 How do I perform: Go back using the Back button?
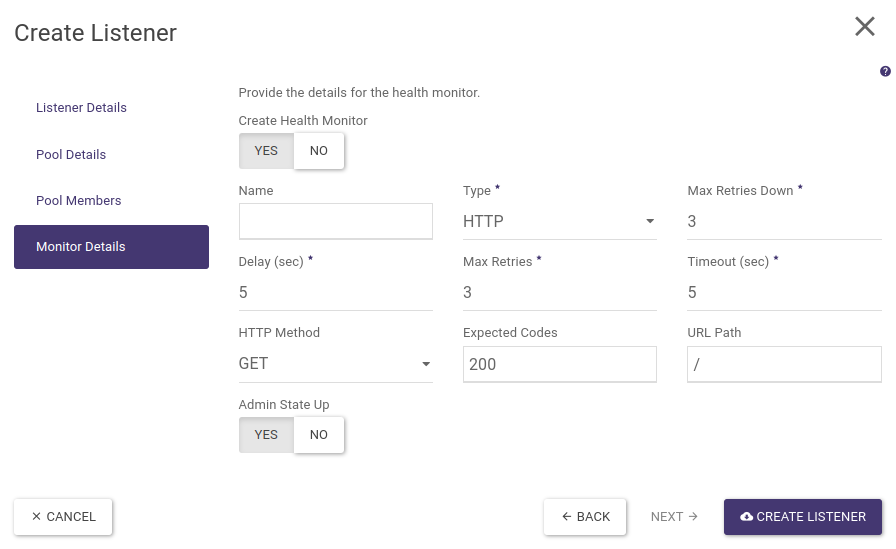pyautogui.click(x=585, y=517)
